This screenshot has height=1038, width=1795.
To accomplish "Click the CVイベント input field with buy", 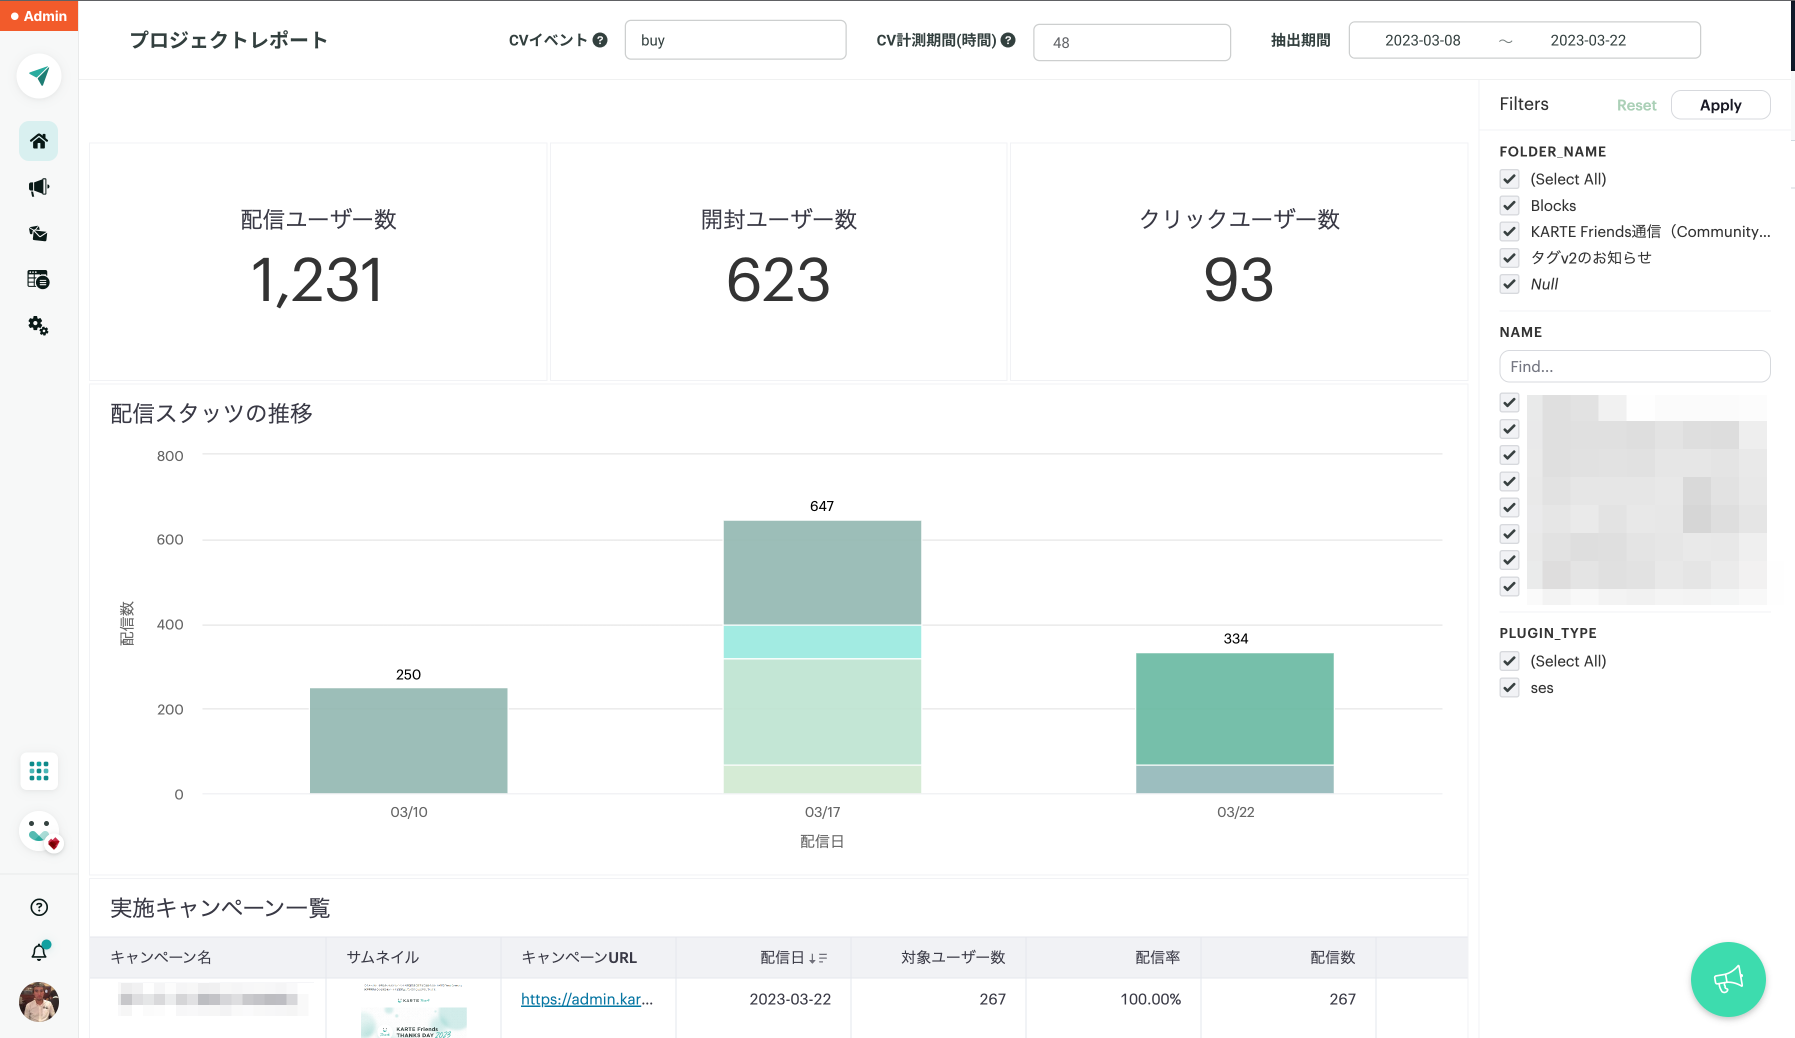I will tap(735, 40).
